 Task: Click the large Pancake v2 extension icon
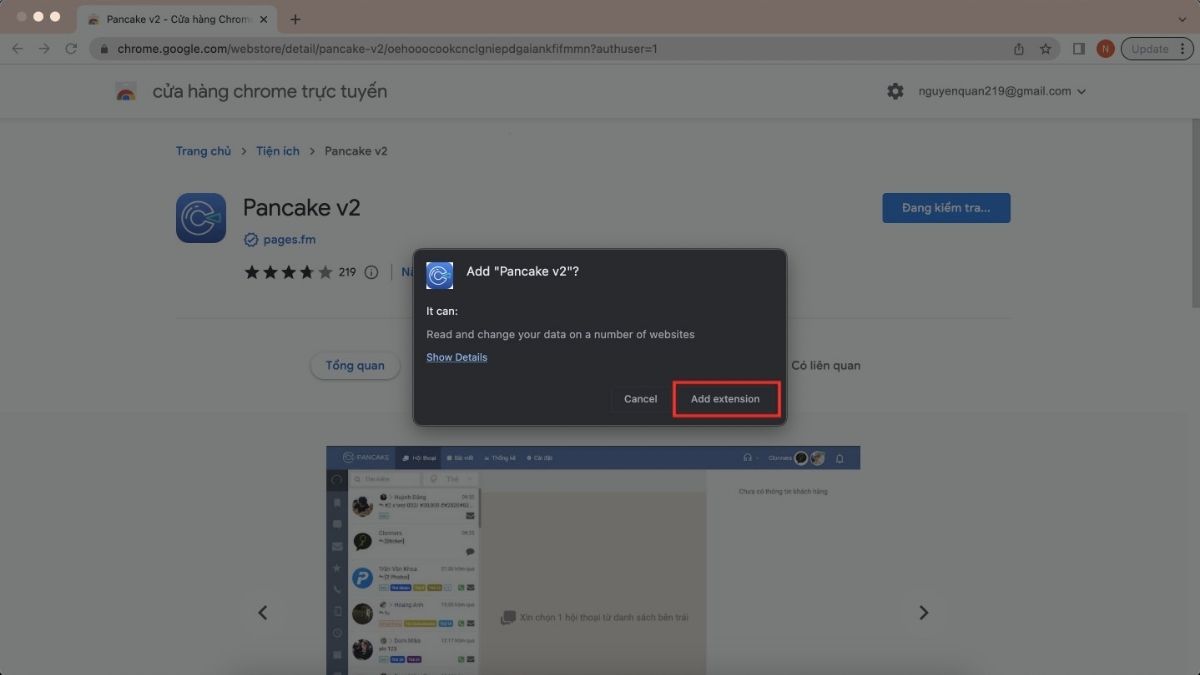201,218
